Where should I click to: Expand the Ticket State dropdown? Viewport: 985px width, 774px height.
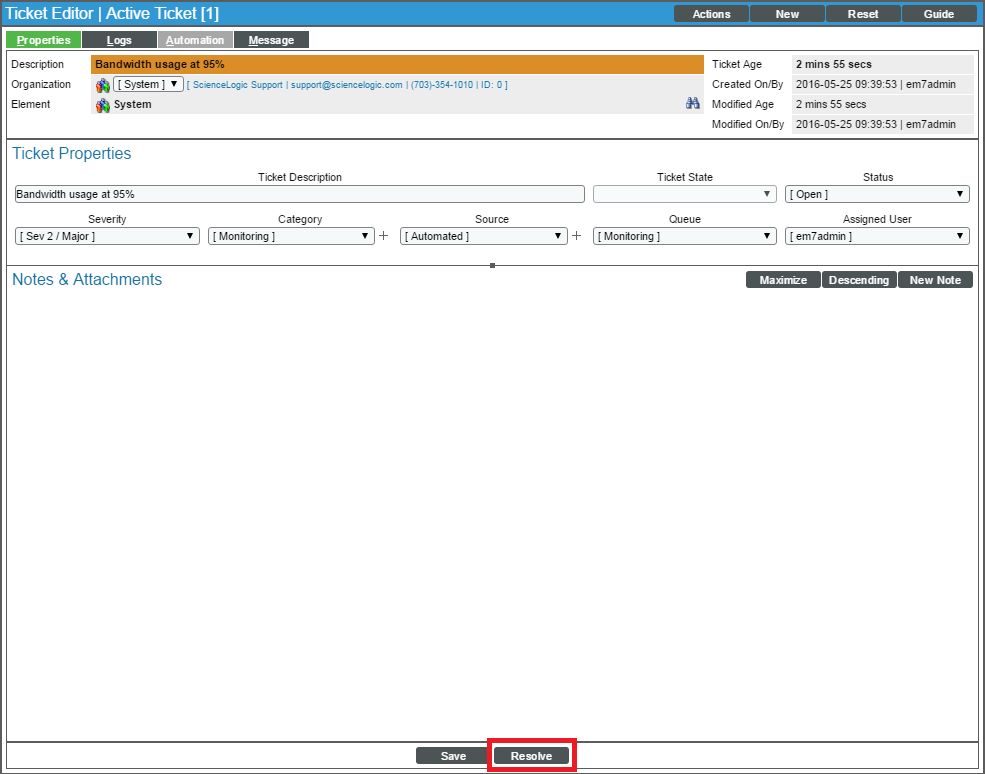685,194
